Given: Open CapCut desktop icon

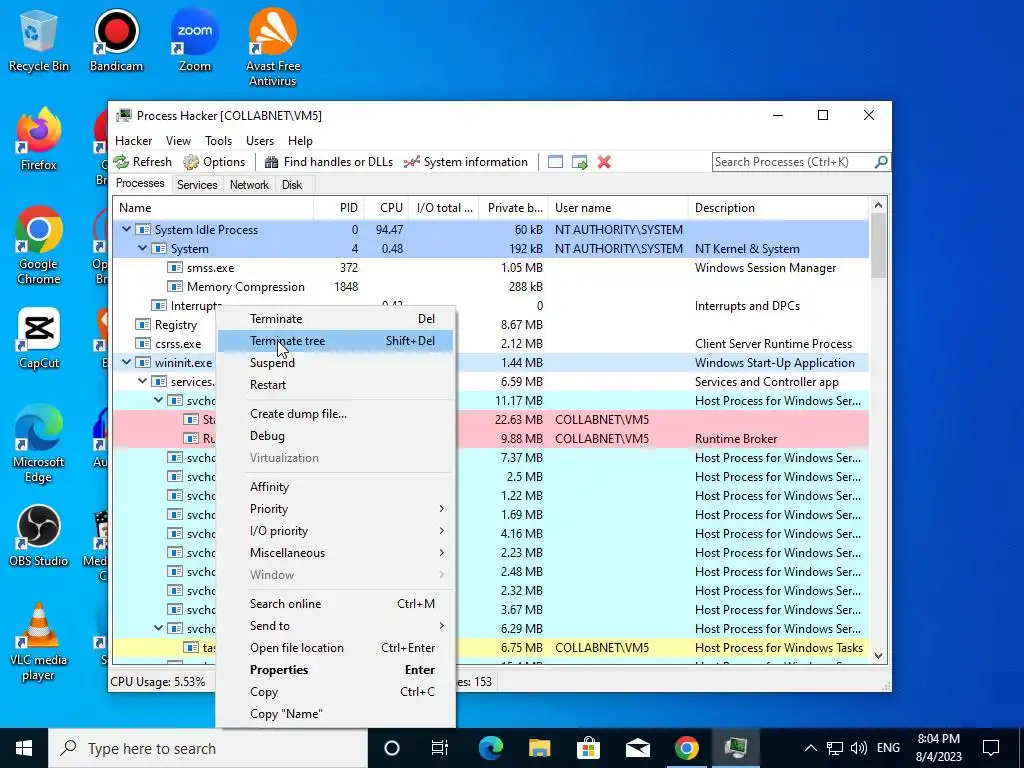Looking at the screenshot, I should pyautogui.click(x=39, y=338).
